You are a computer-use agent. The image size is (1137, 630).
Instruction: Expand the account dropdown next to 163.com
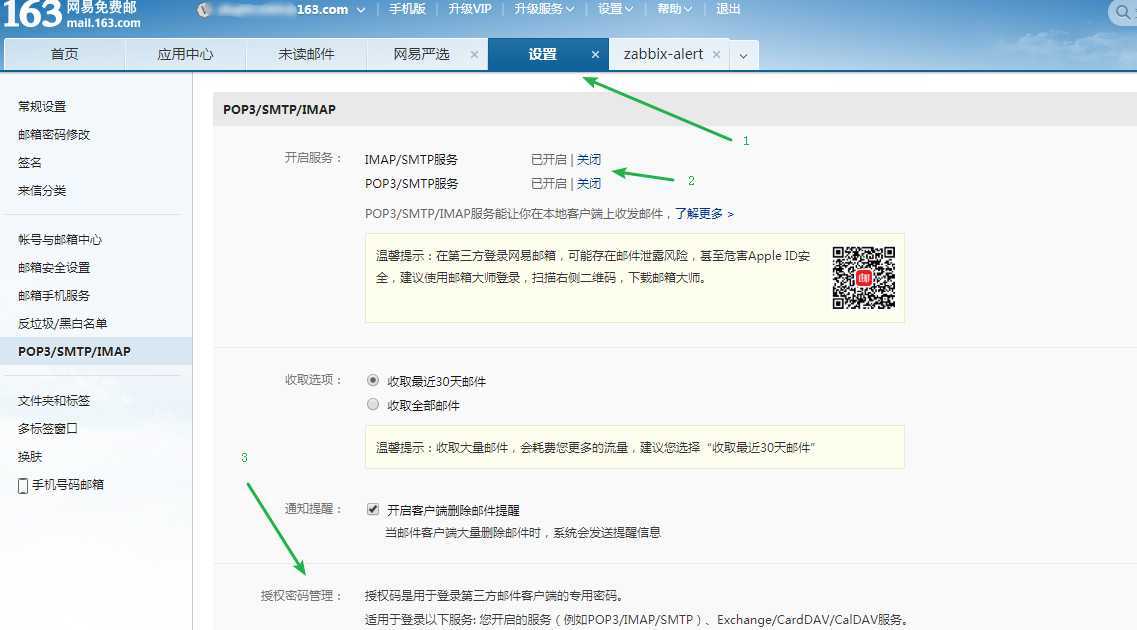pyautogui.click(x=360, y=9)
